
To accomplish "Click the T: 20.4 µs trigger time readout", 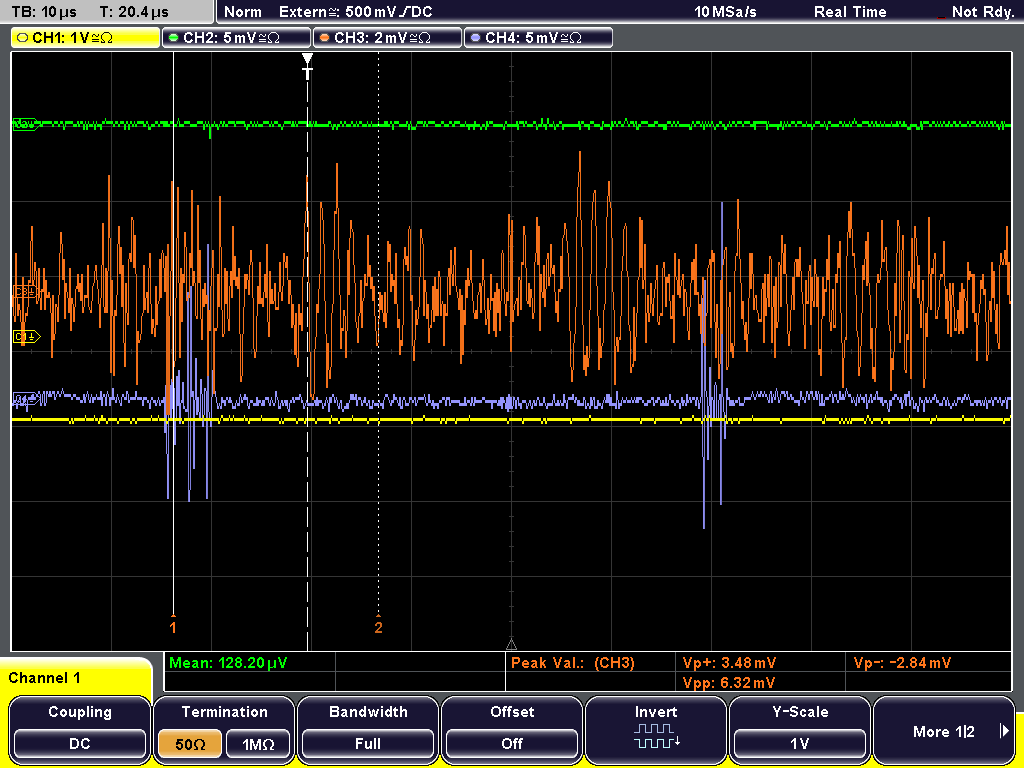I will click(x=134, y=12).
